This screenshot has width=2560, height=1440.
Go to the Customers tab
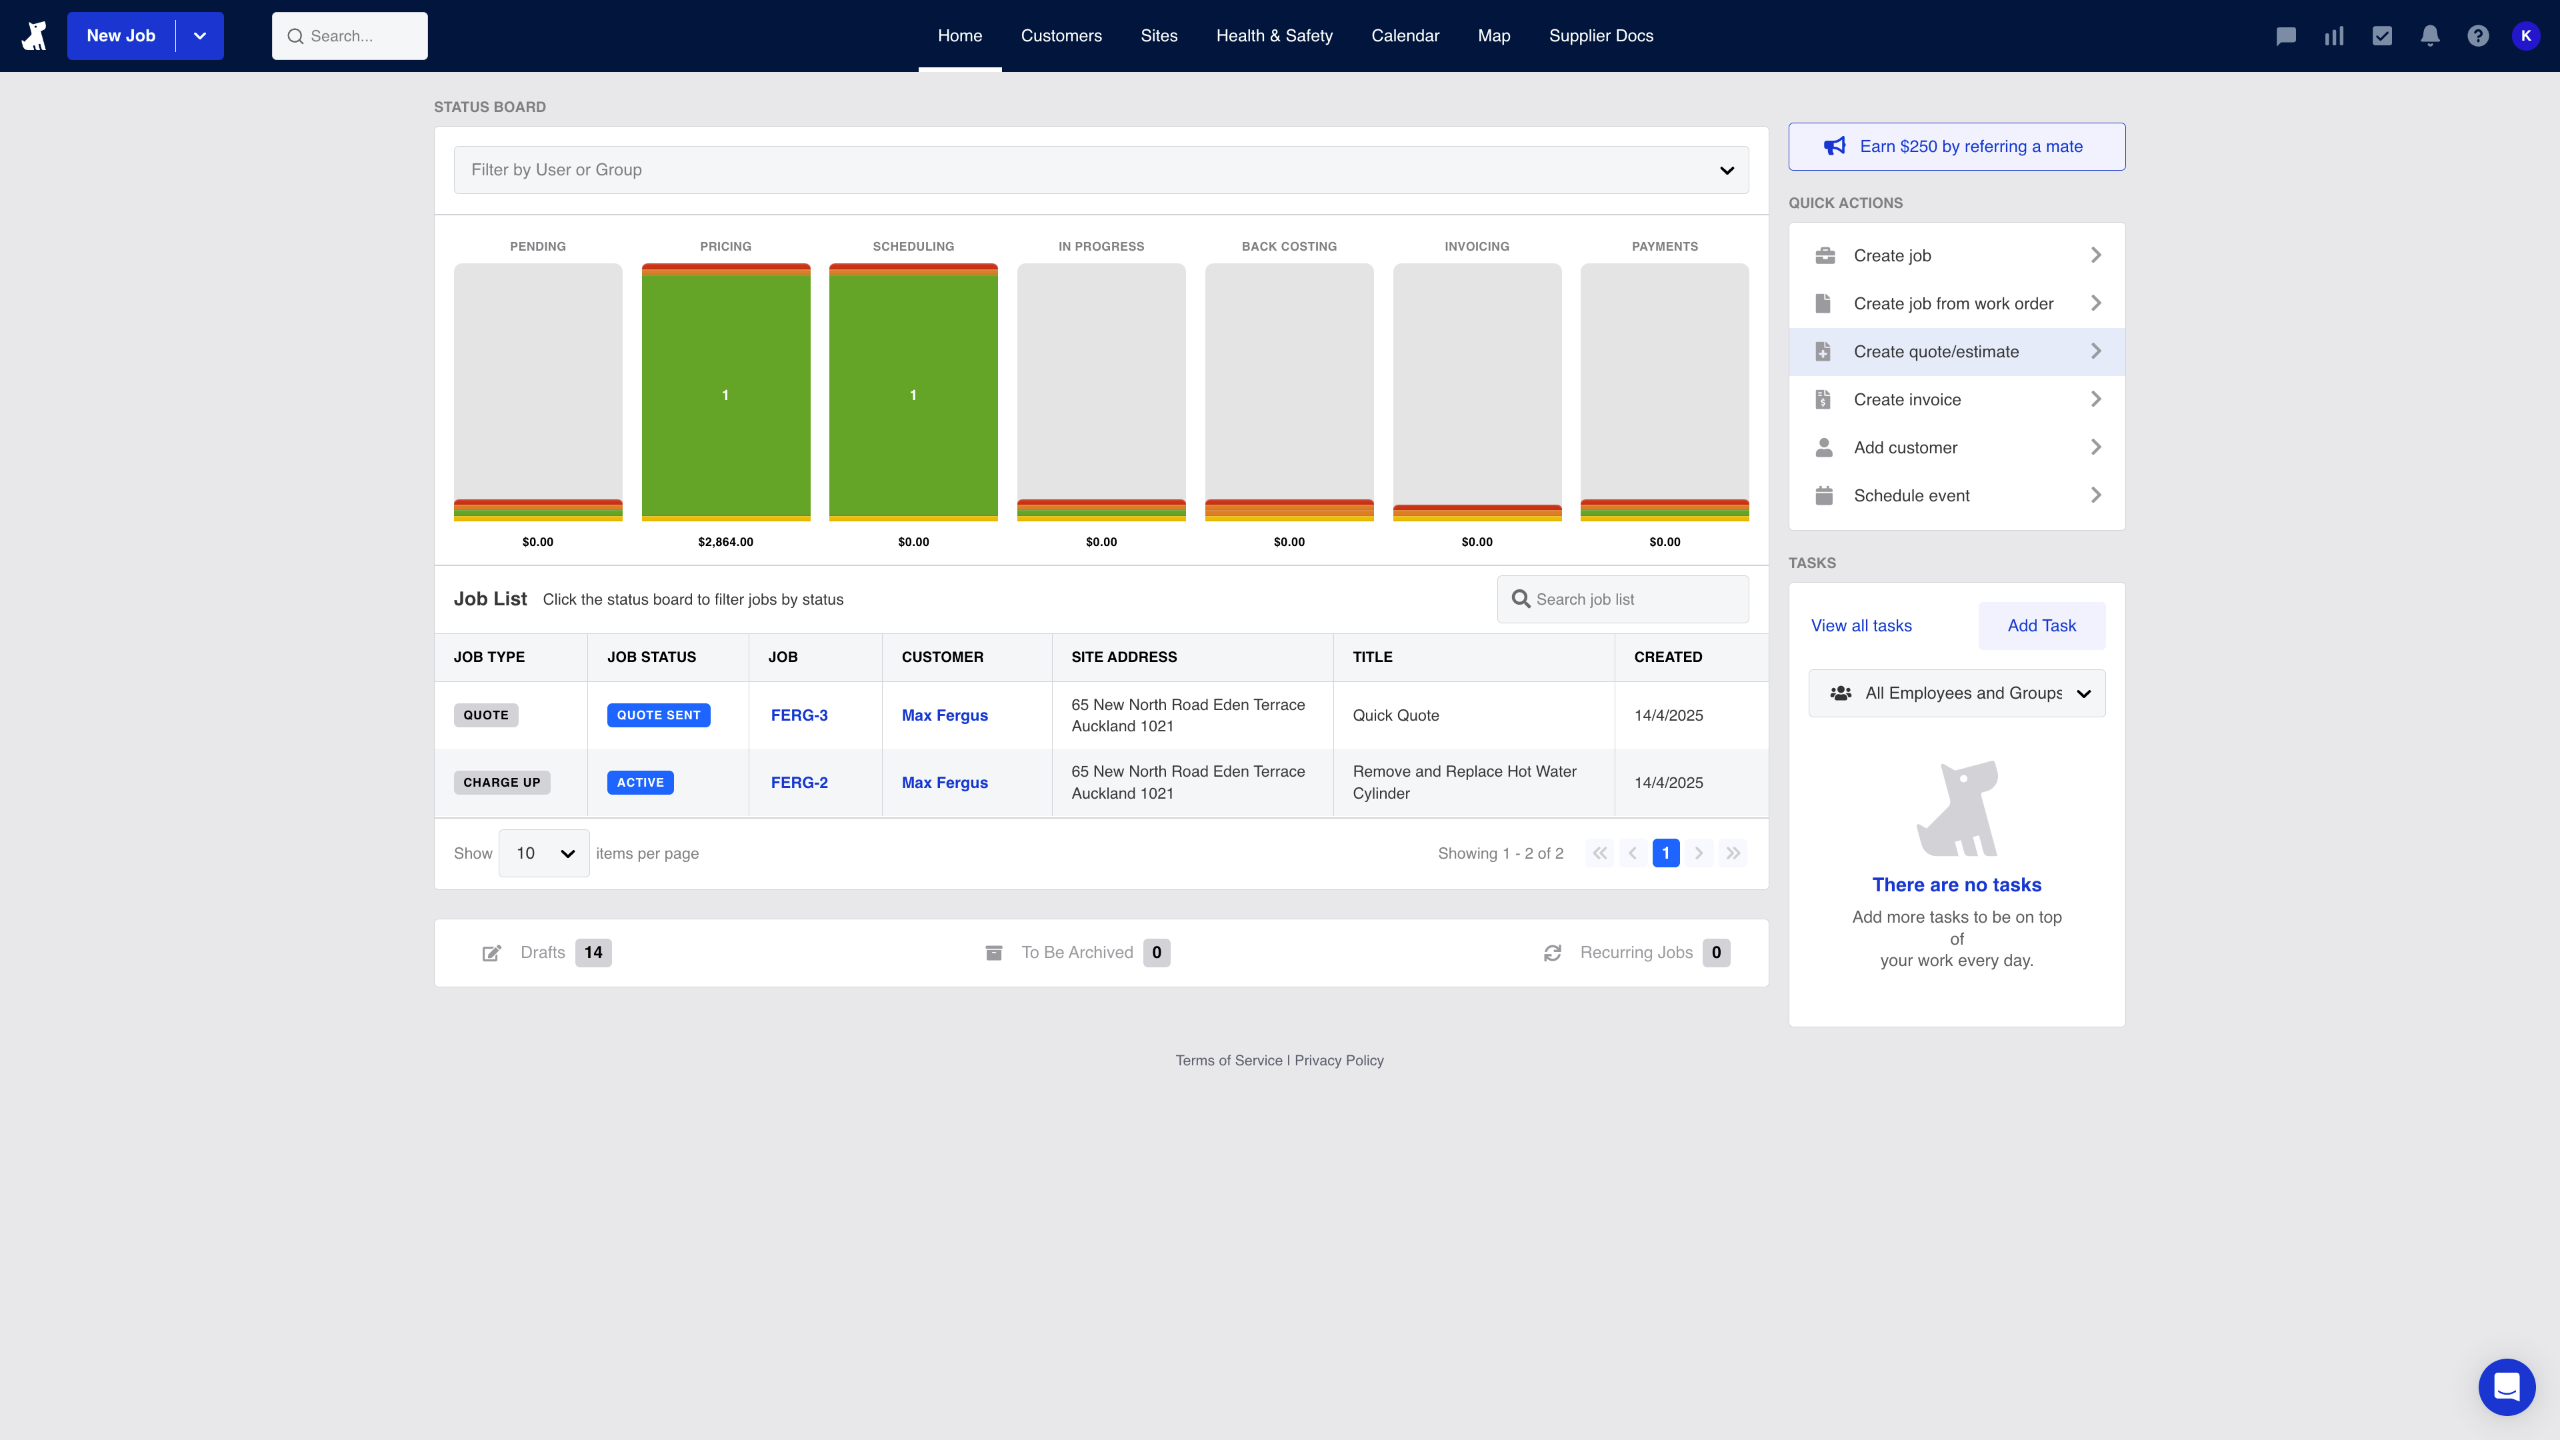1061,36
